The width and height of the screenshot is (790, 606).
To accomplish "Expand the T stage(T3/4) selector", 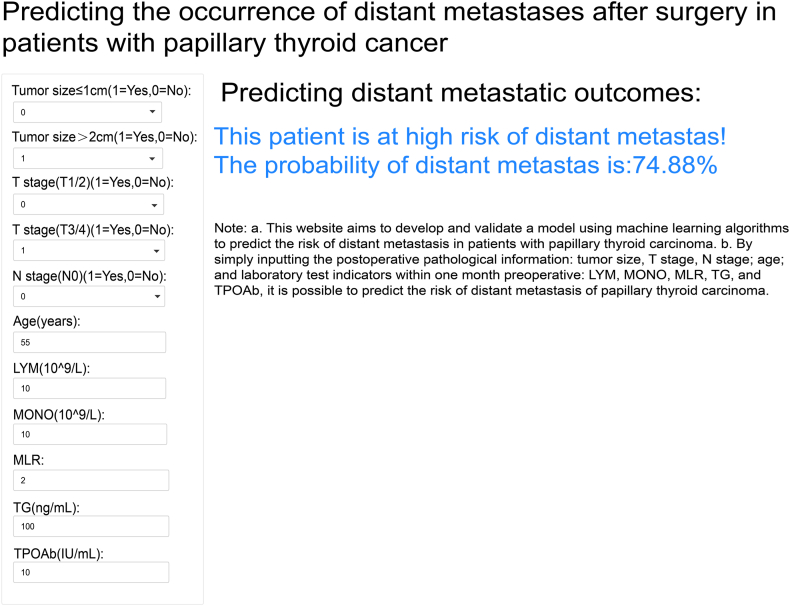I will click(x=88, y=251).
